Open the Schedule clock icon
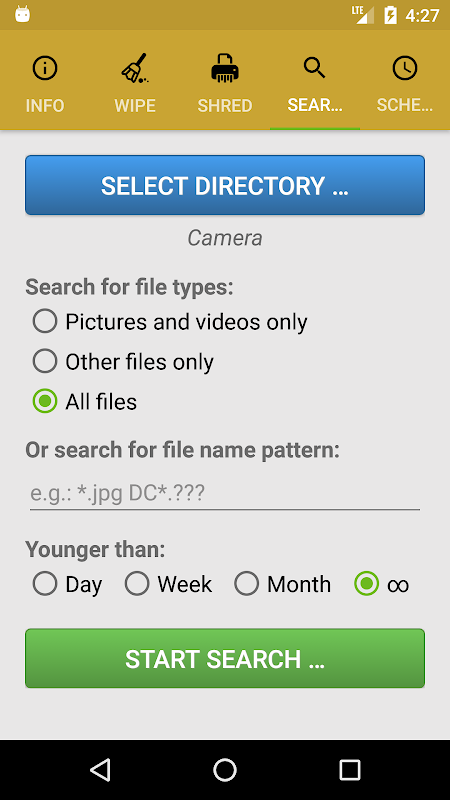This screenshot has height=800, width=450. 405,68
